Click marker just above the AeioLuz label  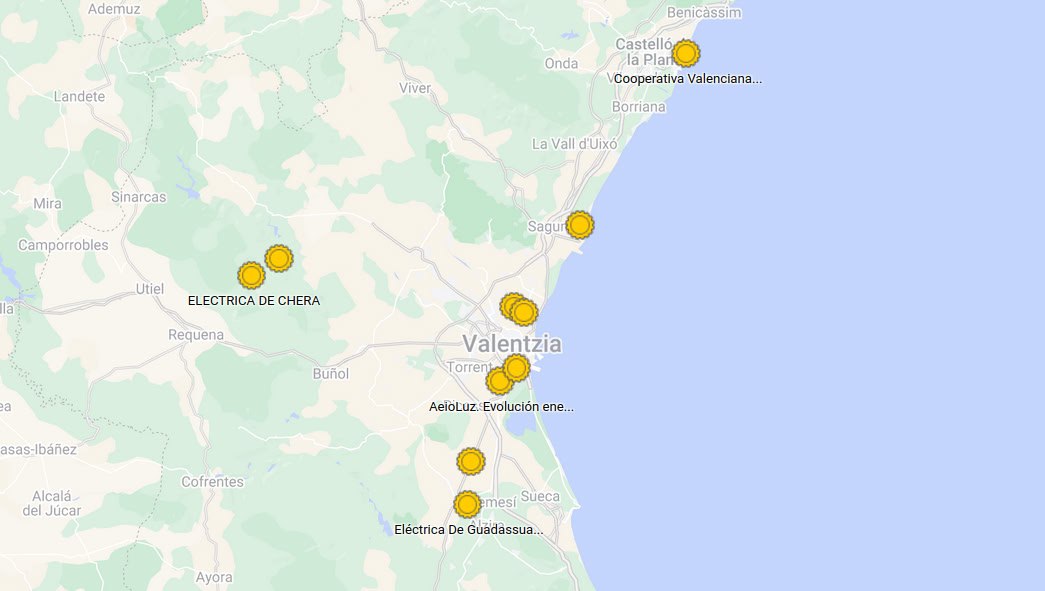499,381
